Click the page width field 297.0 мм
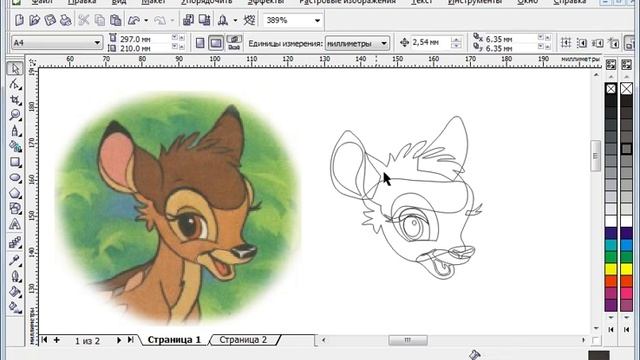 point(145,38)
